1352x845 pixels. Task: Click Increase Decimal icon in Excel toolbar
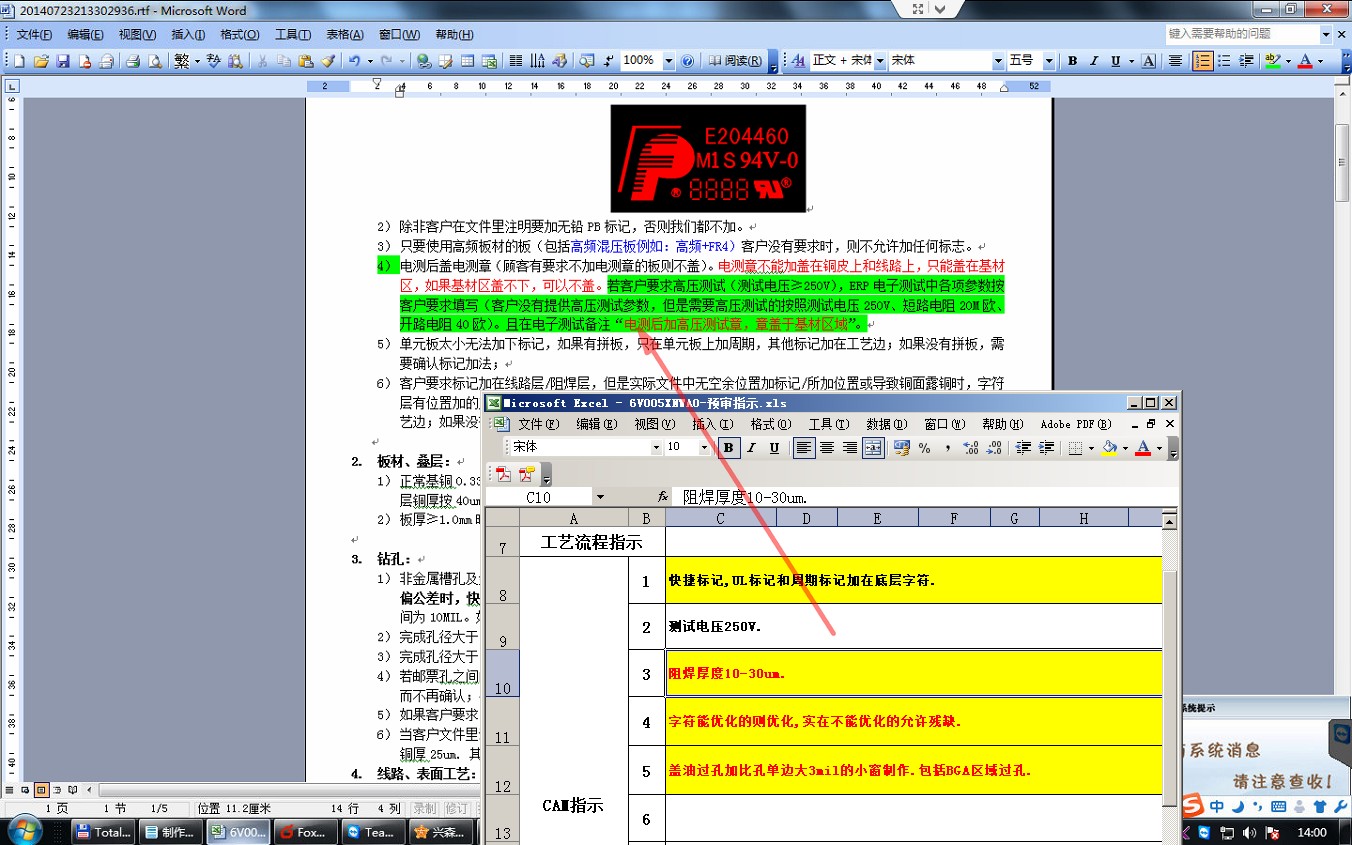(x=970, y=448)
